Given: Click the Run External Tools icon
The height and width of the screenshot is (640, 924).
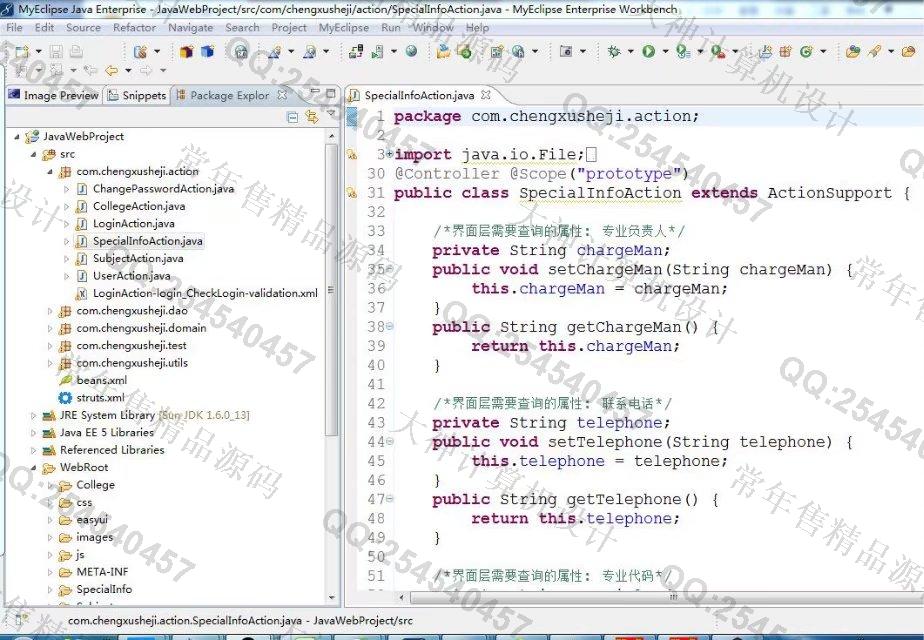Looking at the screenshot, I should tap(718, 52).
